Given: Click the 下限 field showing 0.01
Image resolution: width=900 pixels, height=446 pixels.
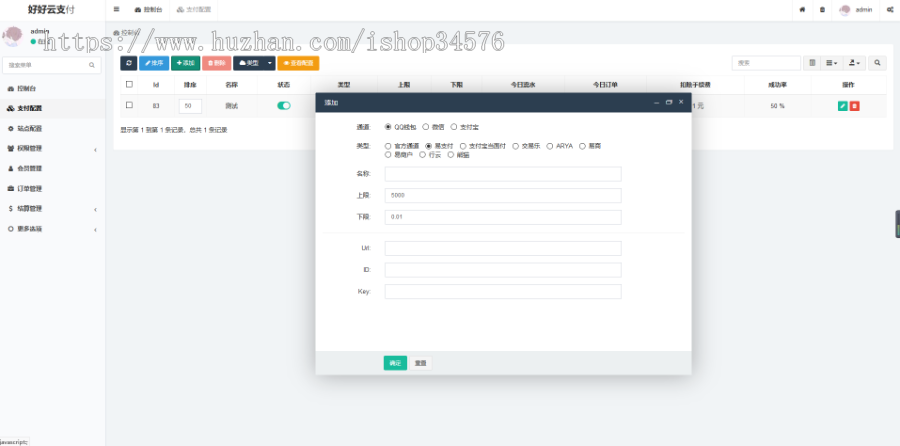Looking at the screenshot, I should pos(503,218).
